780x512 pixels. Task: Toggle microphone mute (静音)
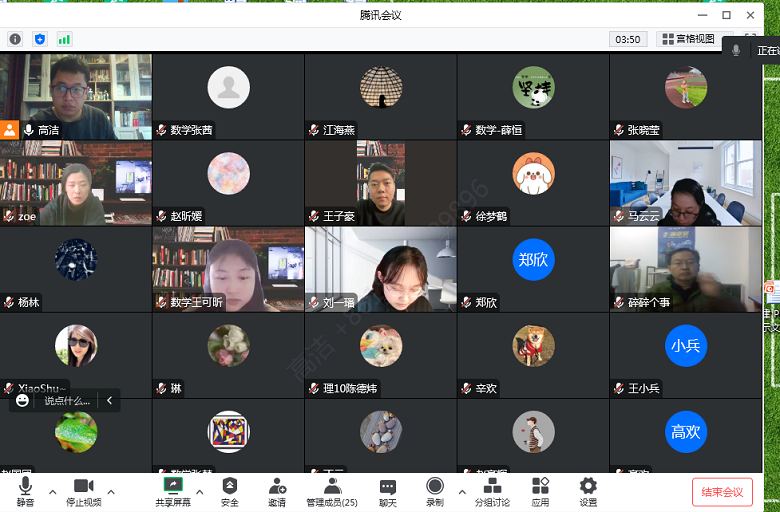(x=25, y=491)
